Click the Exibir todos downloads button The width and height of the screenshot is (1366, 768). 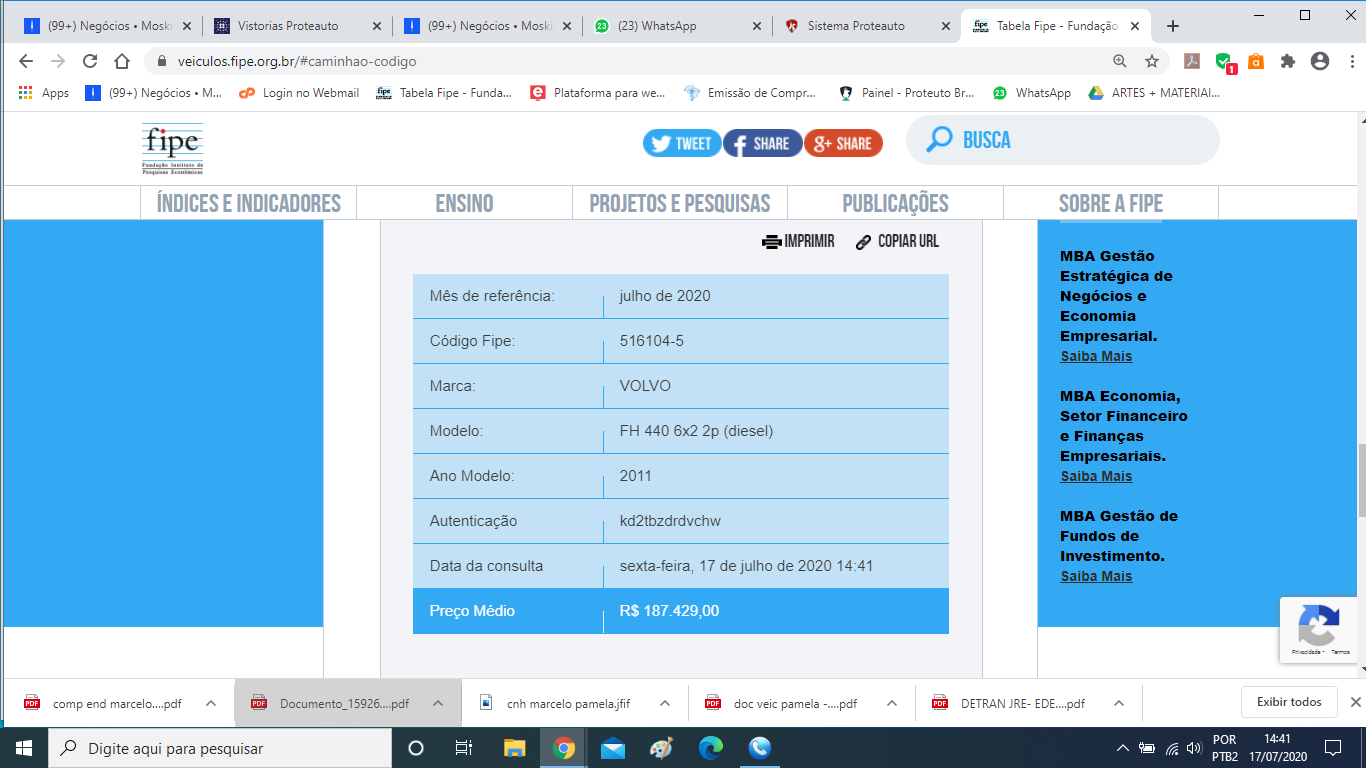coord(1289,702)
